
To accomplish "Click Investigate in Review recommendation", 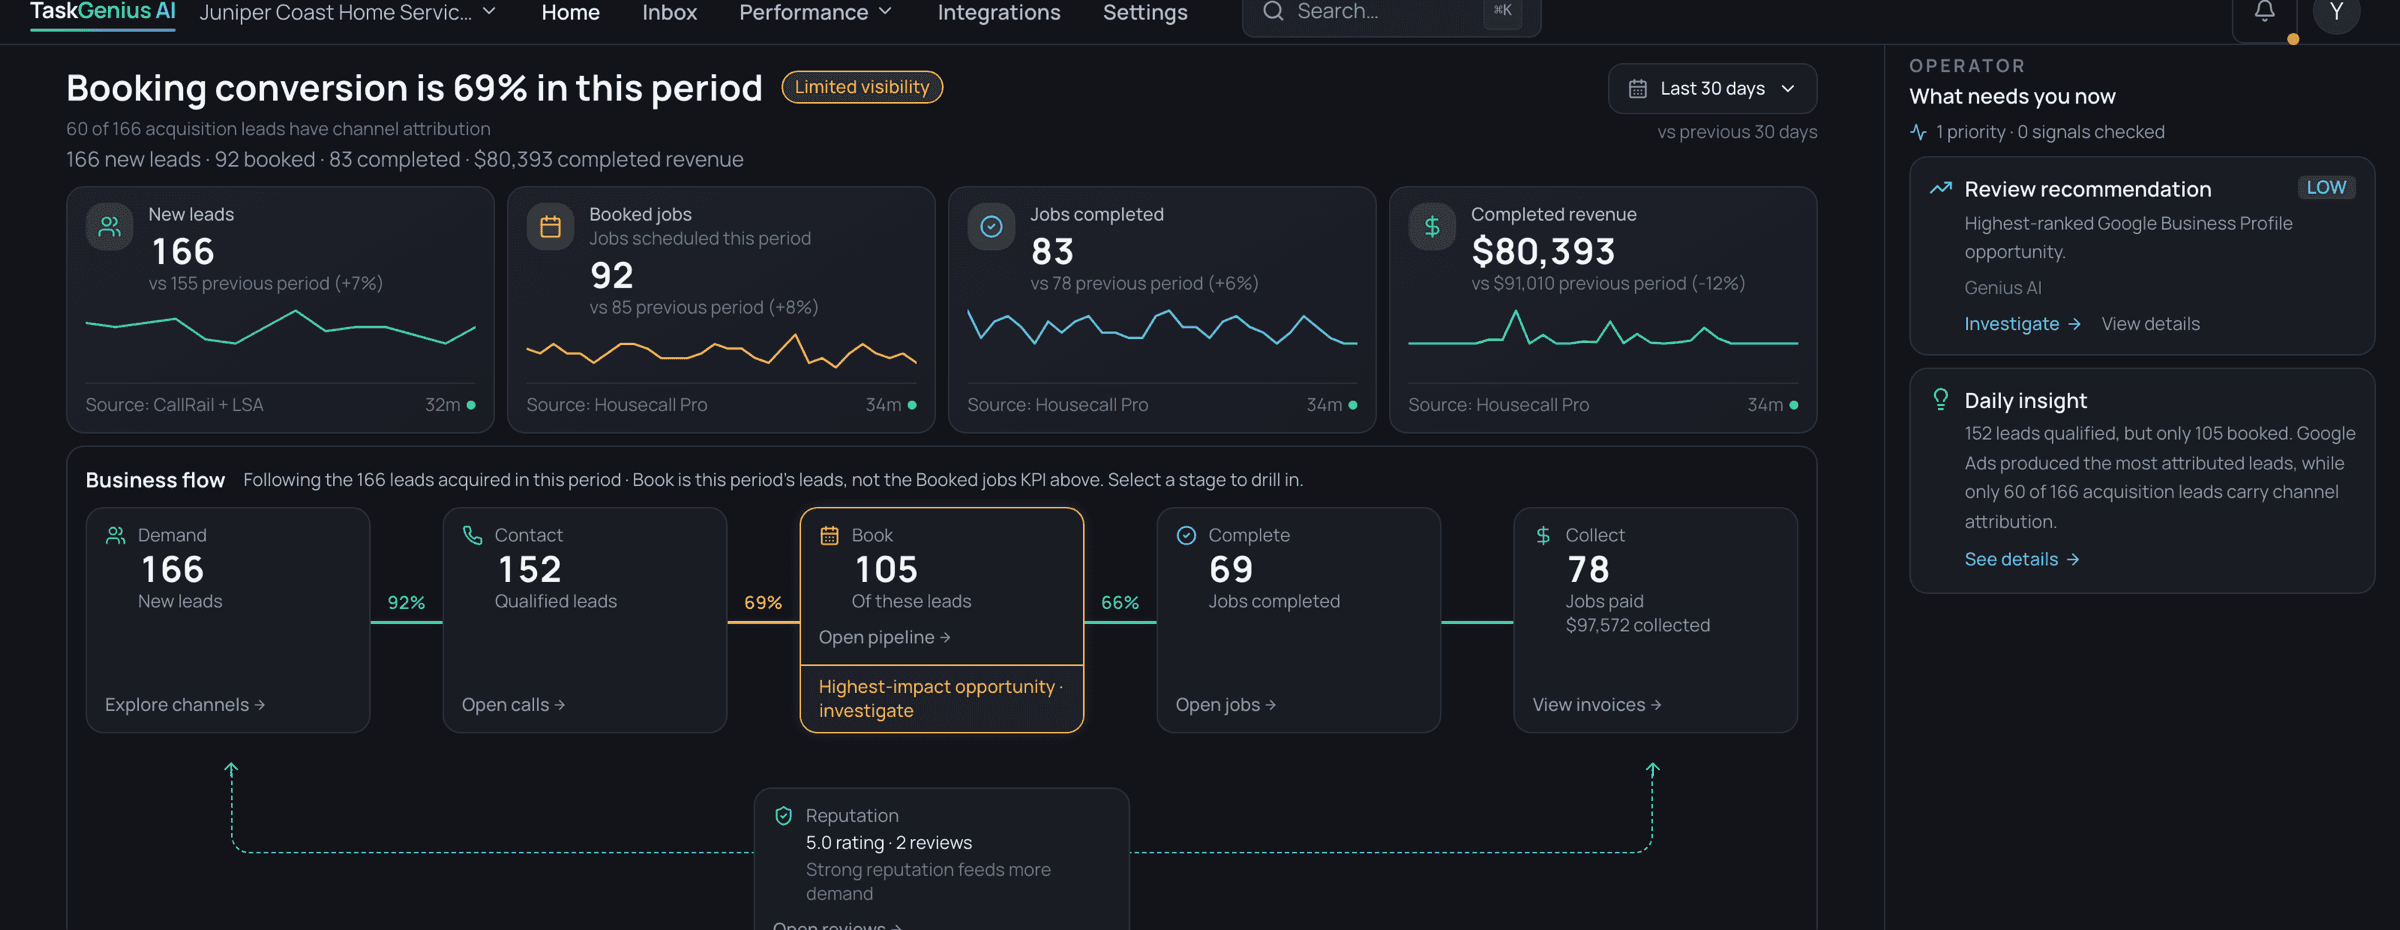I will click(x=2022, y=324).
